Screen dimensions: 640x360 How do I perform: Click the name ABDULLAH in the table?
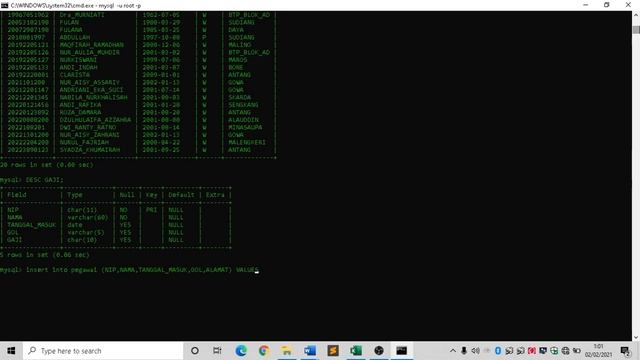pos(75,38)
